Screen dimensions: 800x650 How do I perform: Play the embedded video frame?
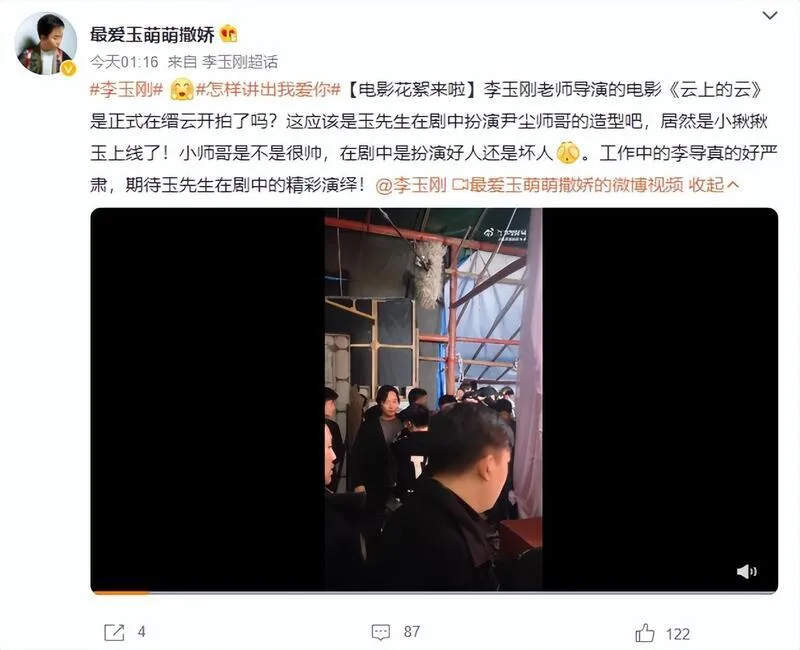click(434, 399)
